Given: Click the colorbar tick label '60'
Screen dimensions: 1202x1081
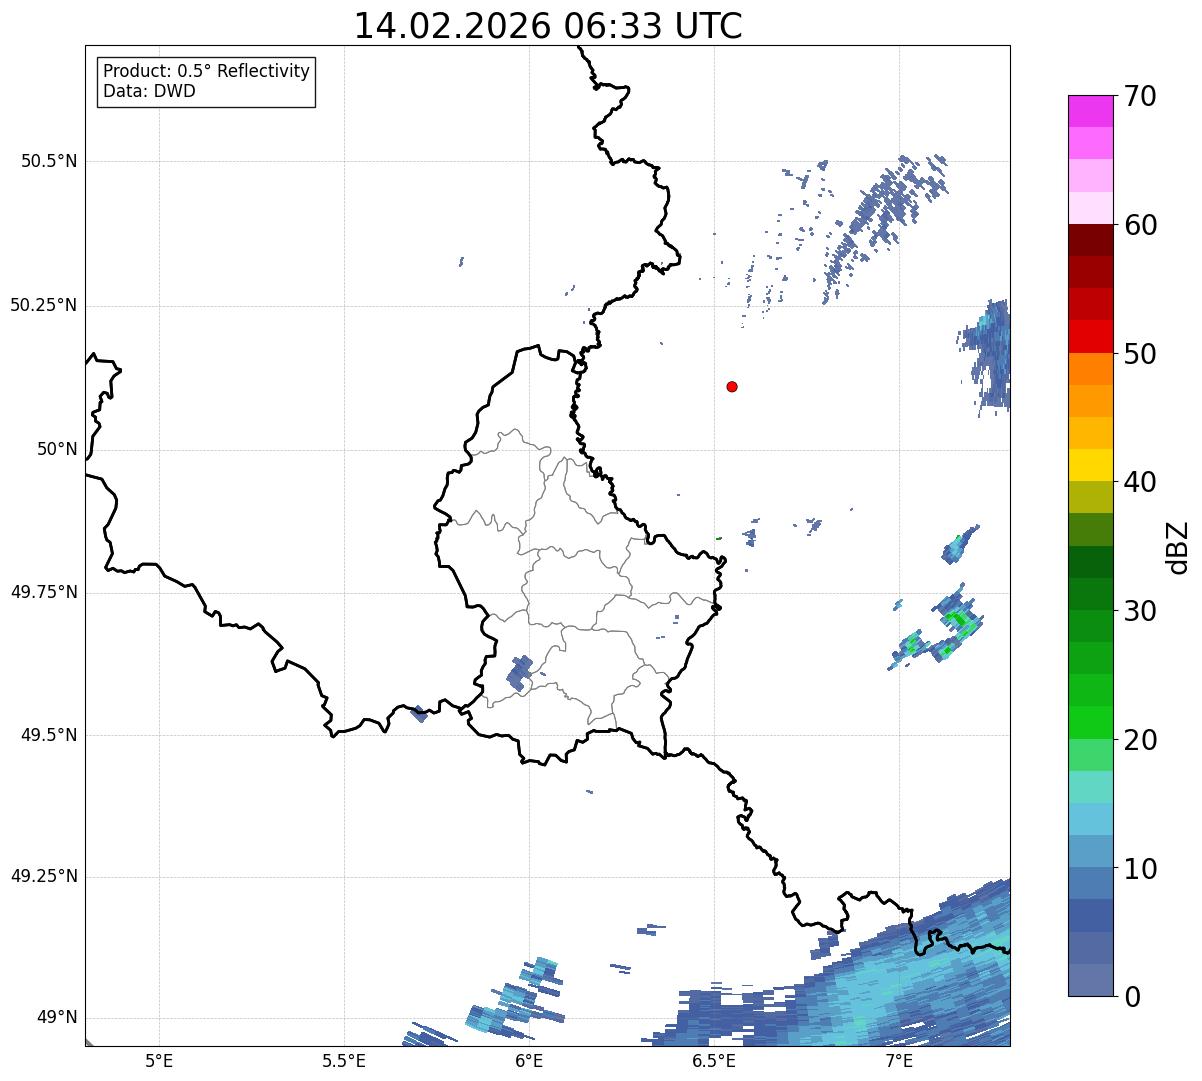Looking at the screenshot, I should point(1140,225).
